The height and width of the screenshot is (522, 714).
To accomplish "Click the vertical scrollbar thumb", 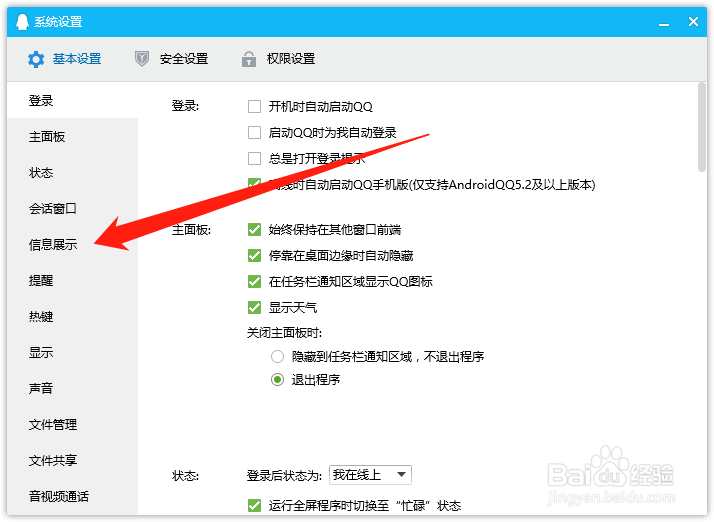I will [x=702, y=127].
